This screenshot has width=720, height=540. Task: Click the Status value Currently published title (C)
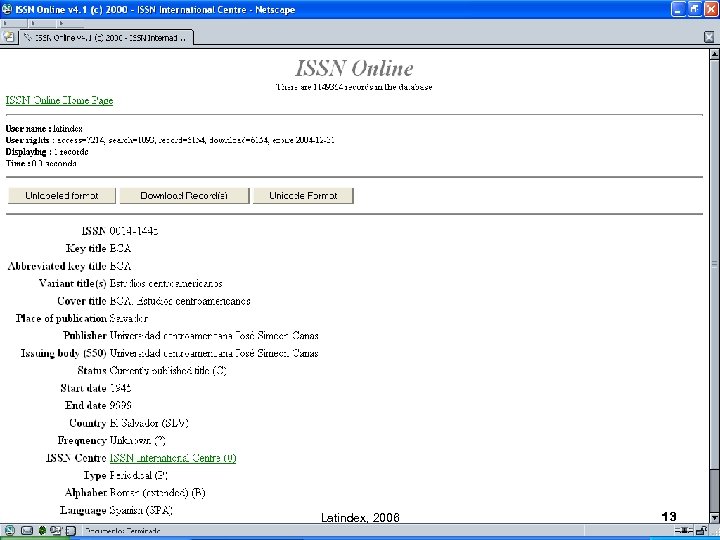pos(168,371)
